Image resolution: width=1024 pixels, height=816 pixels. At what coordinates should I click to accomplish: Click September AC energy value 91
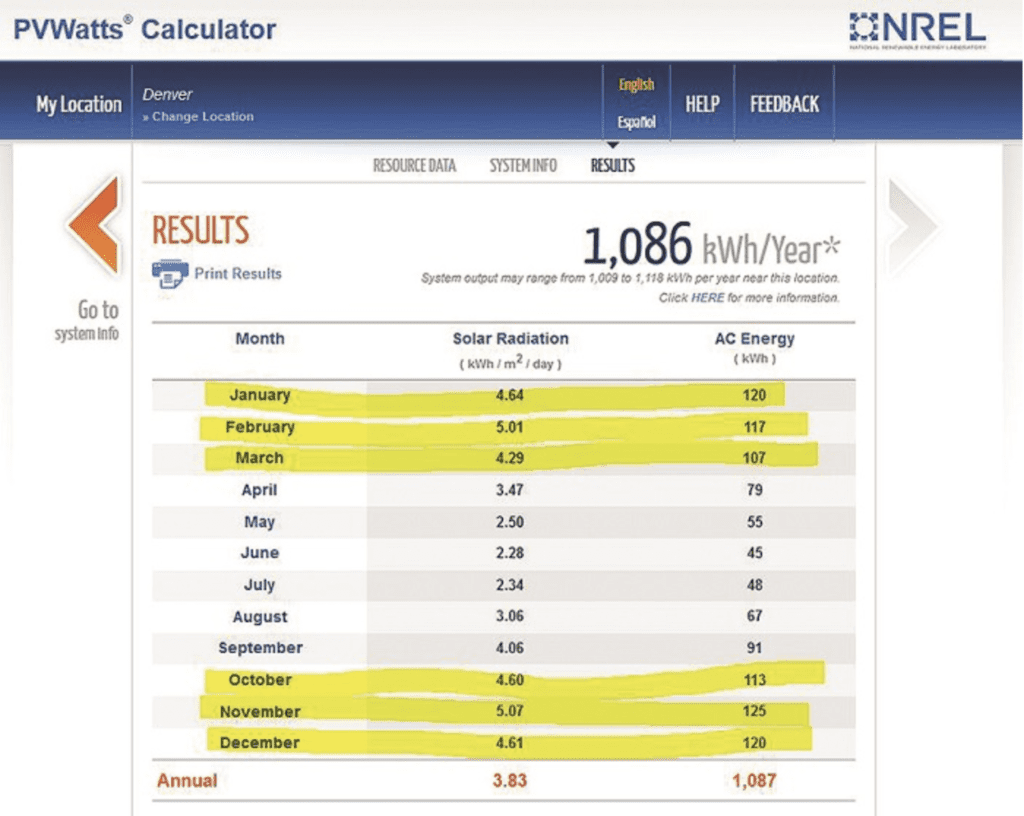tap(755, 648)
